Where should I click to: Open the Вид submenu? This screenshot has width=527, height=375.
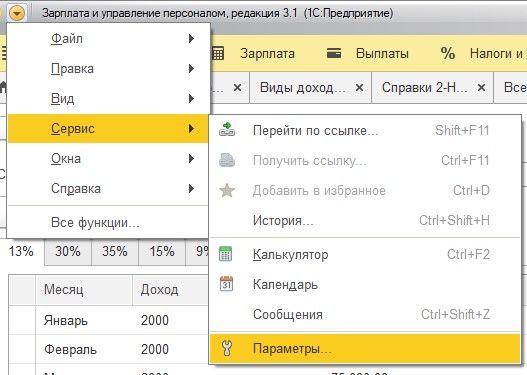[x=108, y=98]
